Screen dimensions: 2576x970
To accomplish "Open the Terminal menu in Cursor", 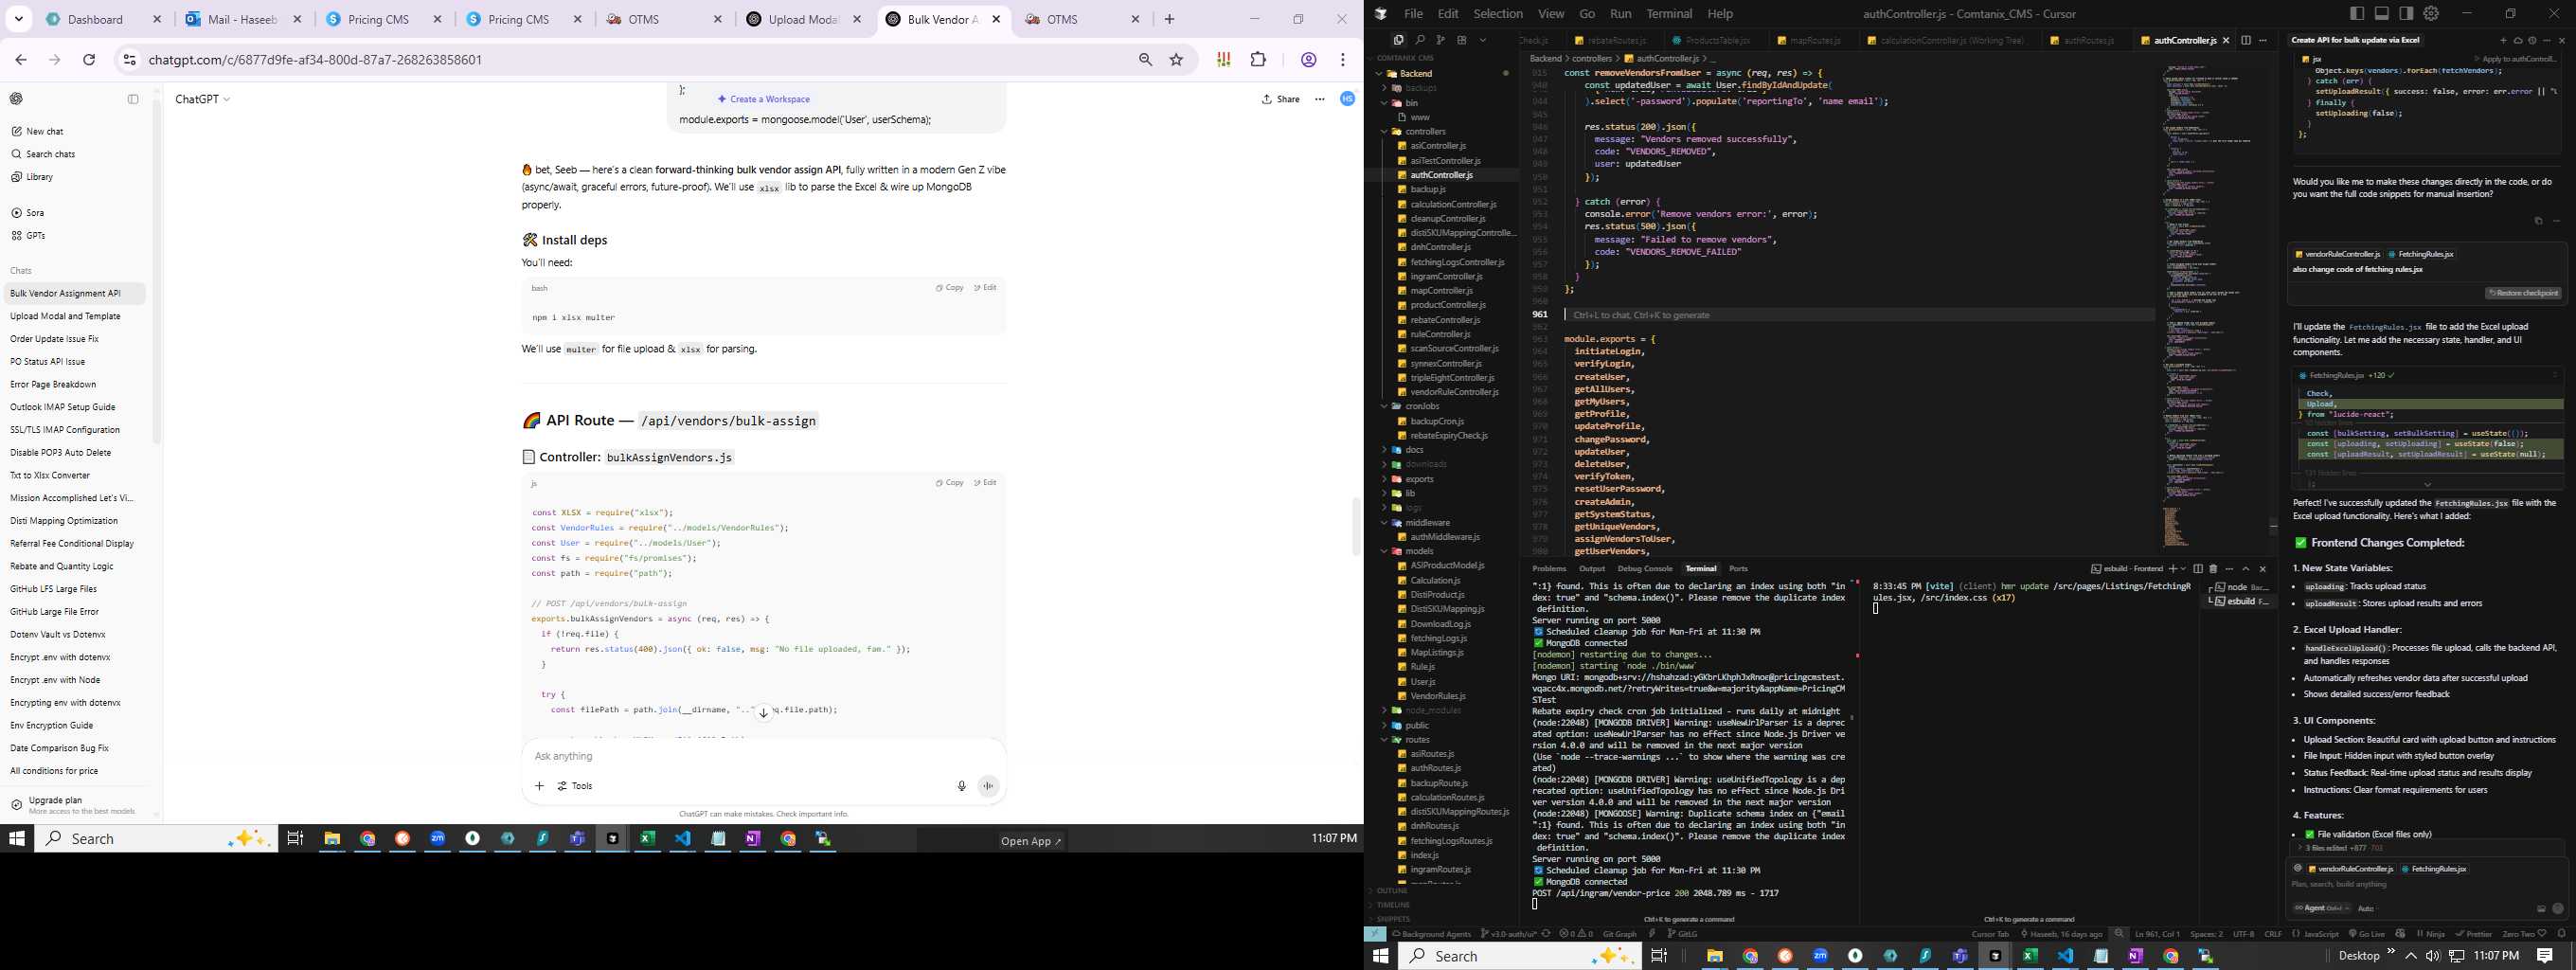I will (x=1669, y=14).
